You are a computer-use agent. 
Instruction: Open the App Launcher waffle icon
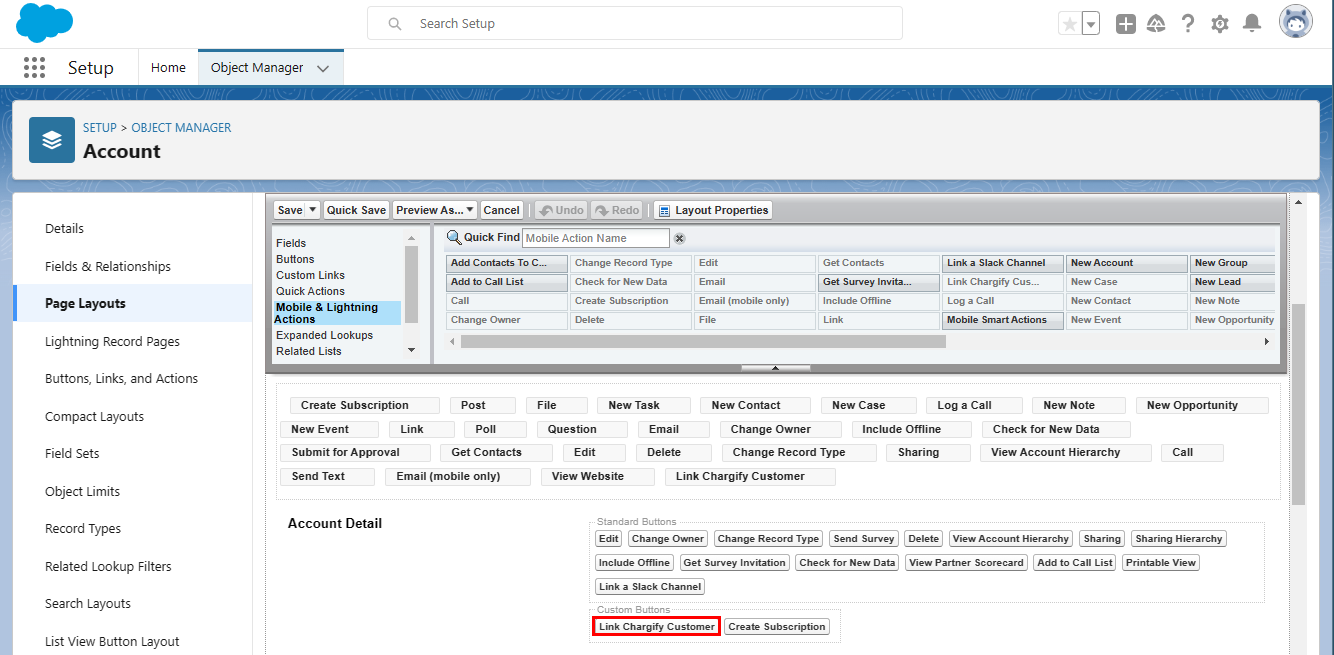[x=34, y=67]
